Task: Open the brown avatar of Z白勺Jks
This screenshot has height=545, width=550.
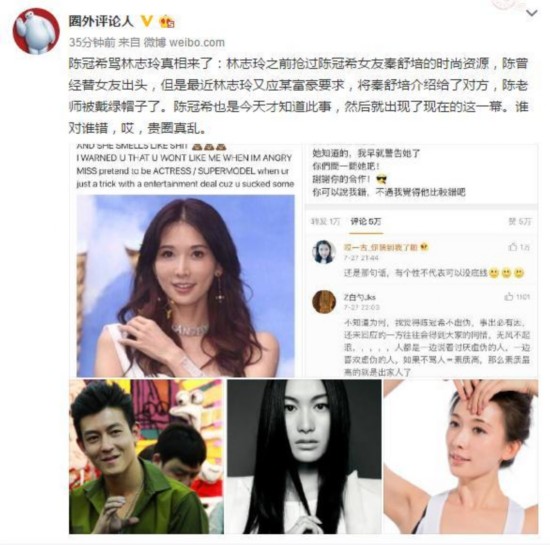Action: pos(323,301)
